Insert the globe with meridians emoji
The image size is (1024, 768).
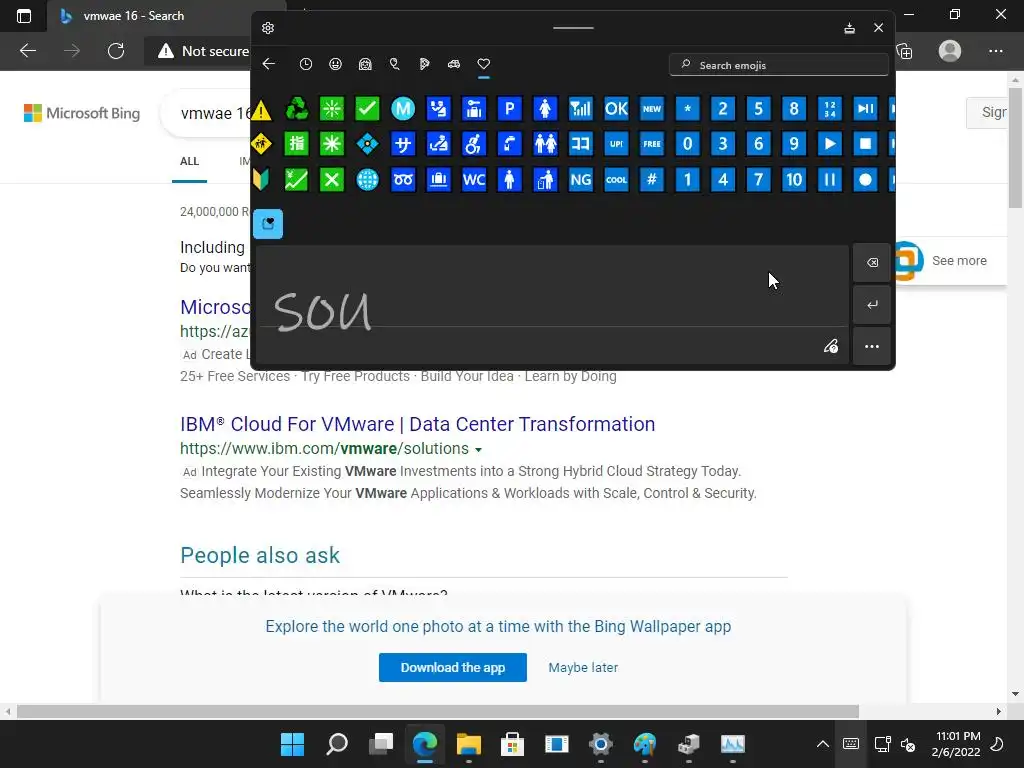[367, 180]
